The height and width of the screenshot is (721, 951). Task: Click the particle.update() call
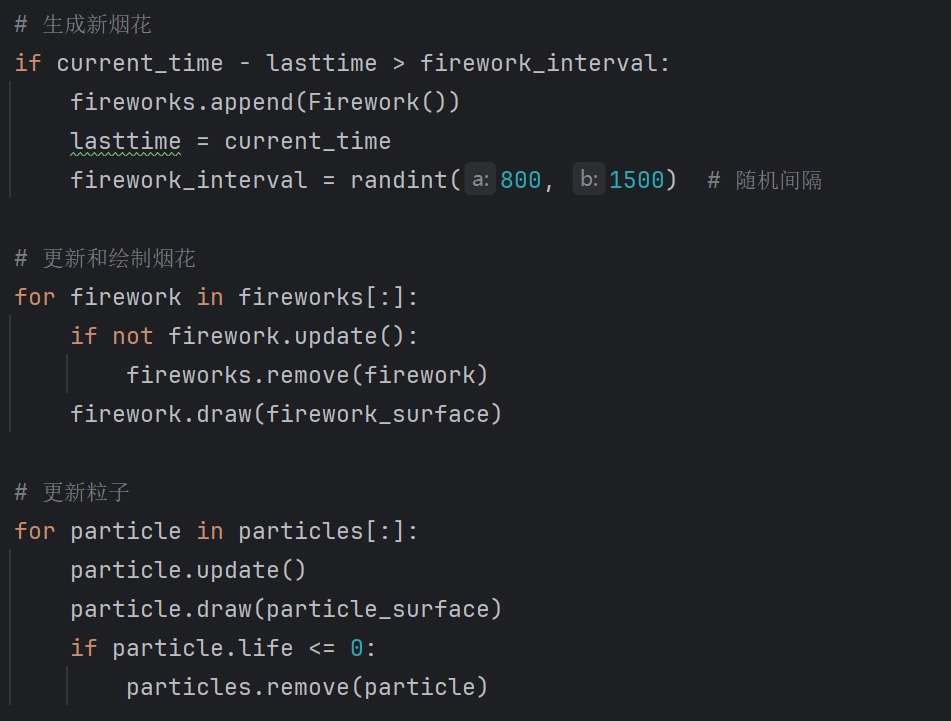(x=188, y=571)
